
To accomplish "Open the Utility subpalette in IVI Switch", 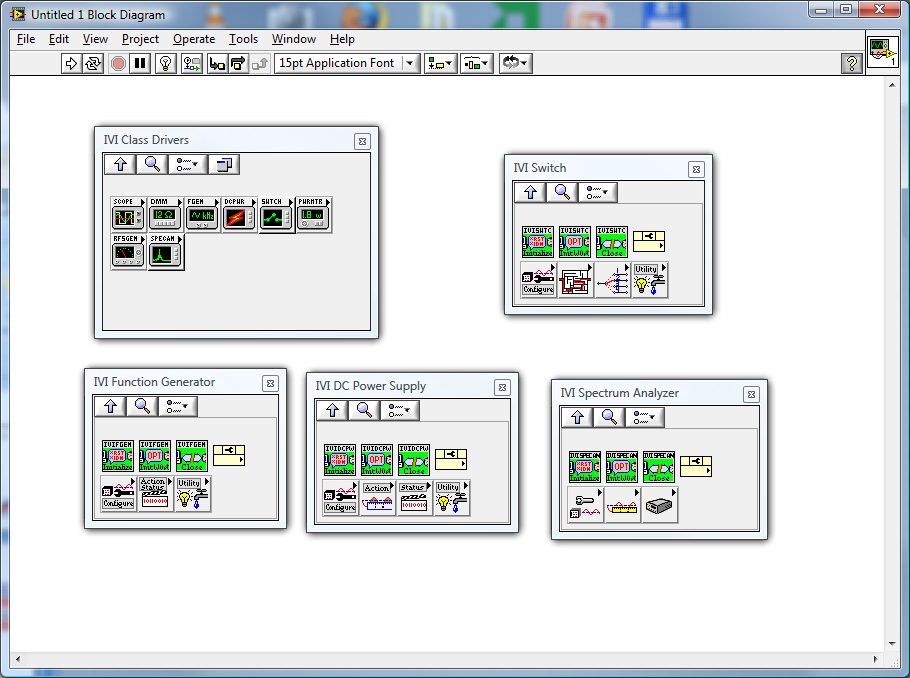I will coord(649,280).
